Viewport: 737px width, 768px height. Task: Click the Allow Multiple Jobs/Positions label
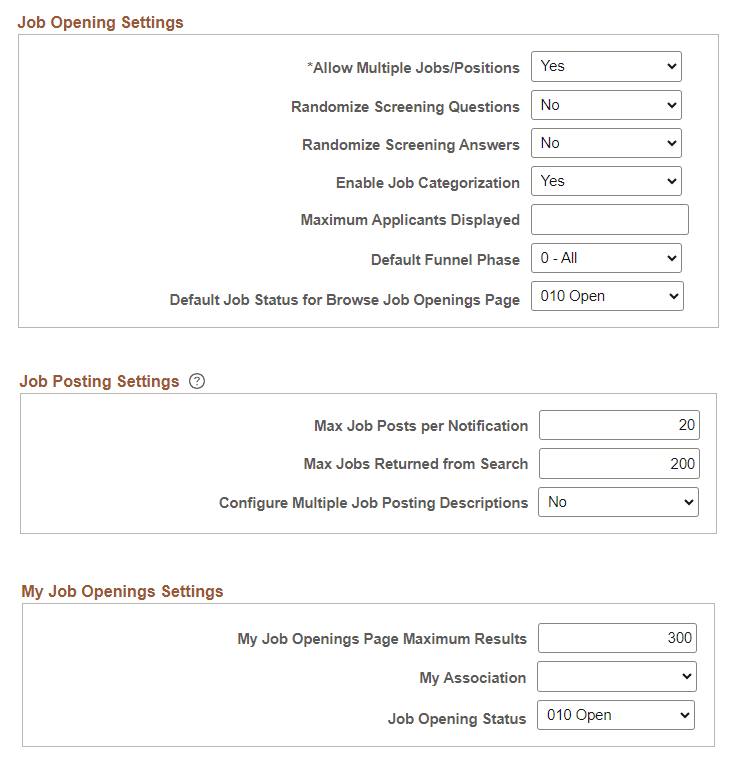[413, 68]
